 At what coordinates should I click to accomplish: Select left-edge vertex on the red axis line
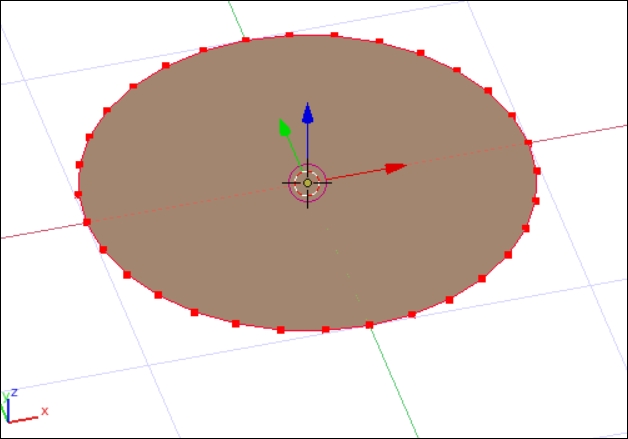pyautogui.click(x=87, y=222)
